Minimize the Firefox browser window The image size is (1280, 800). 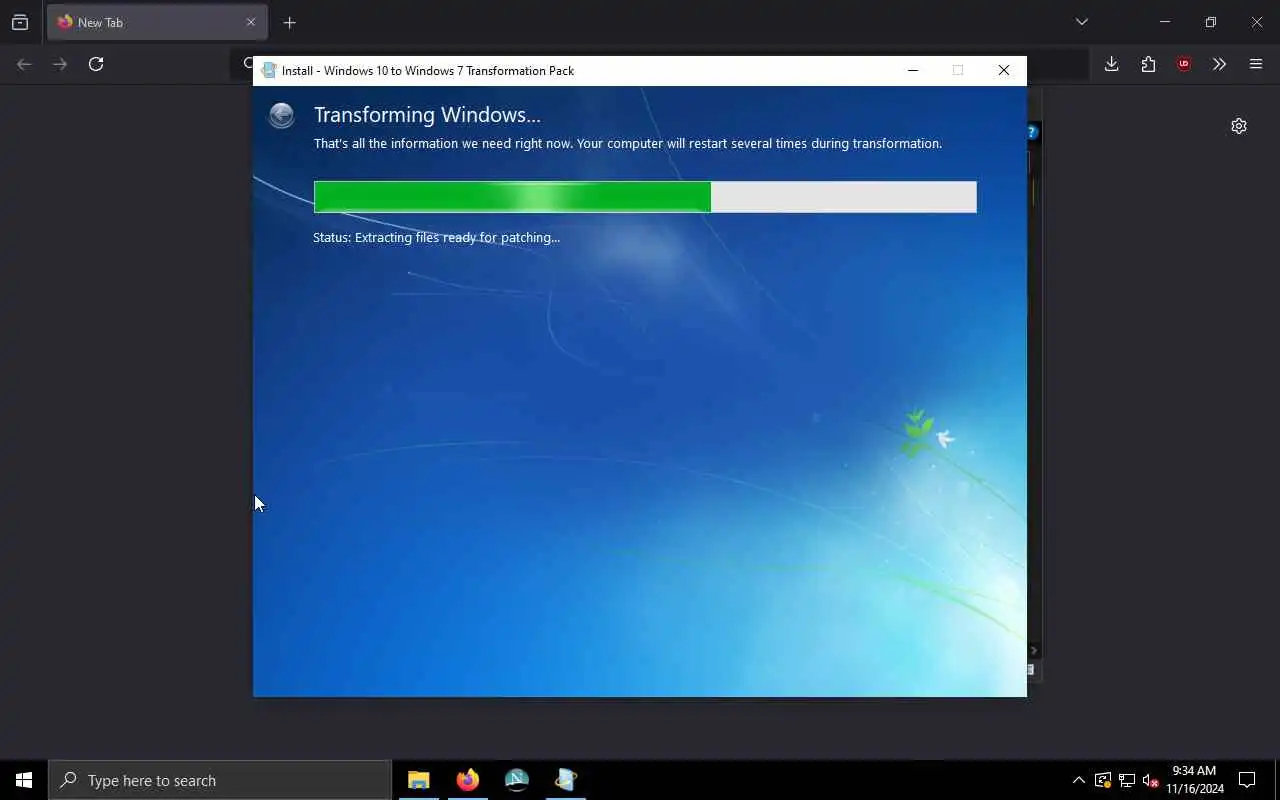(x=1164, y=22)
